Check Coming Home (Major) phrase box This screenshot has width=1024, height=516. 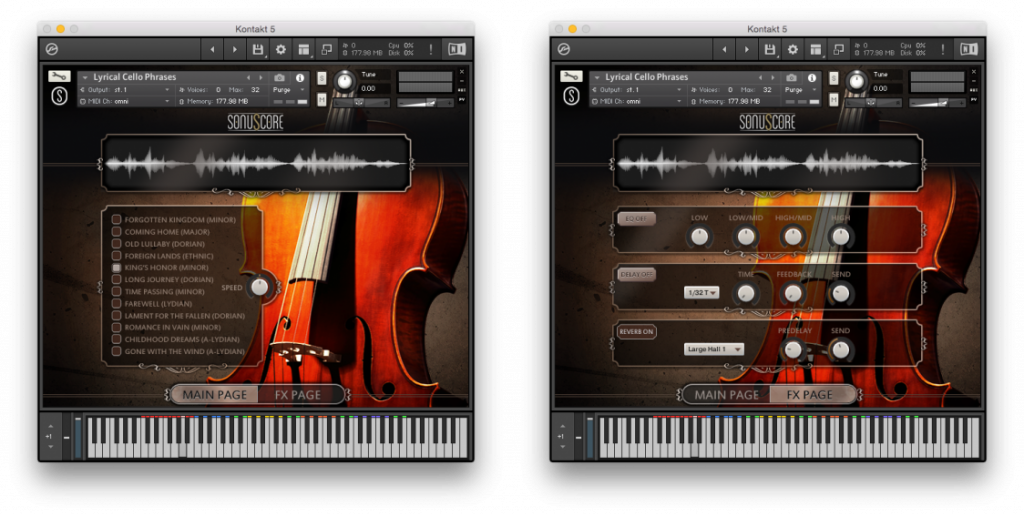[116, 231]
